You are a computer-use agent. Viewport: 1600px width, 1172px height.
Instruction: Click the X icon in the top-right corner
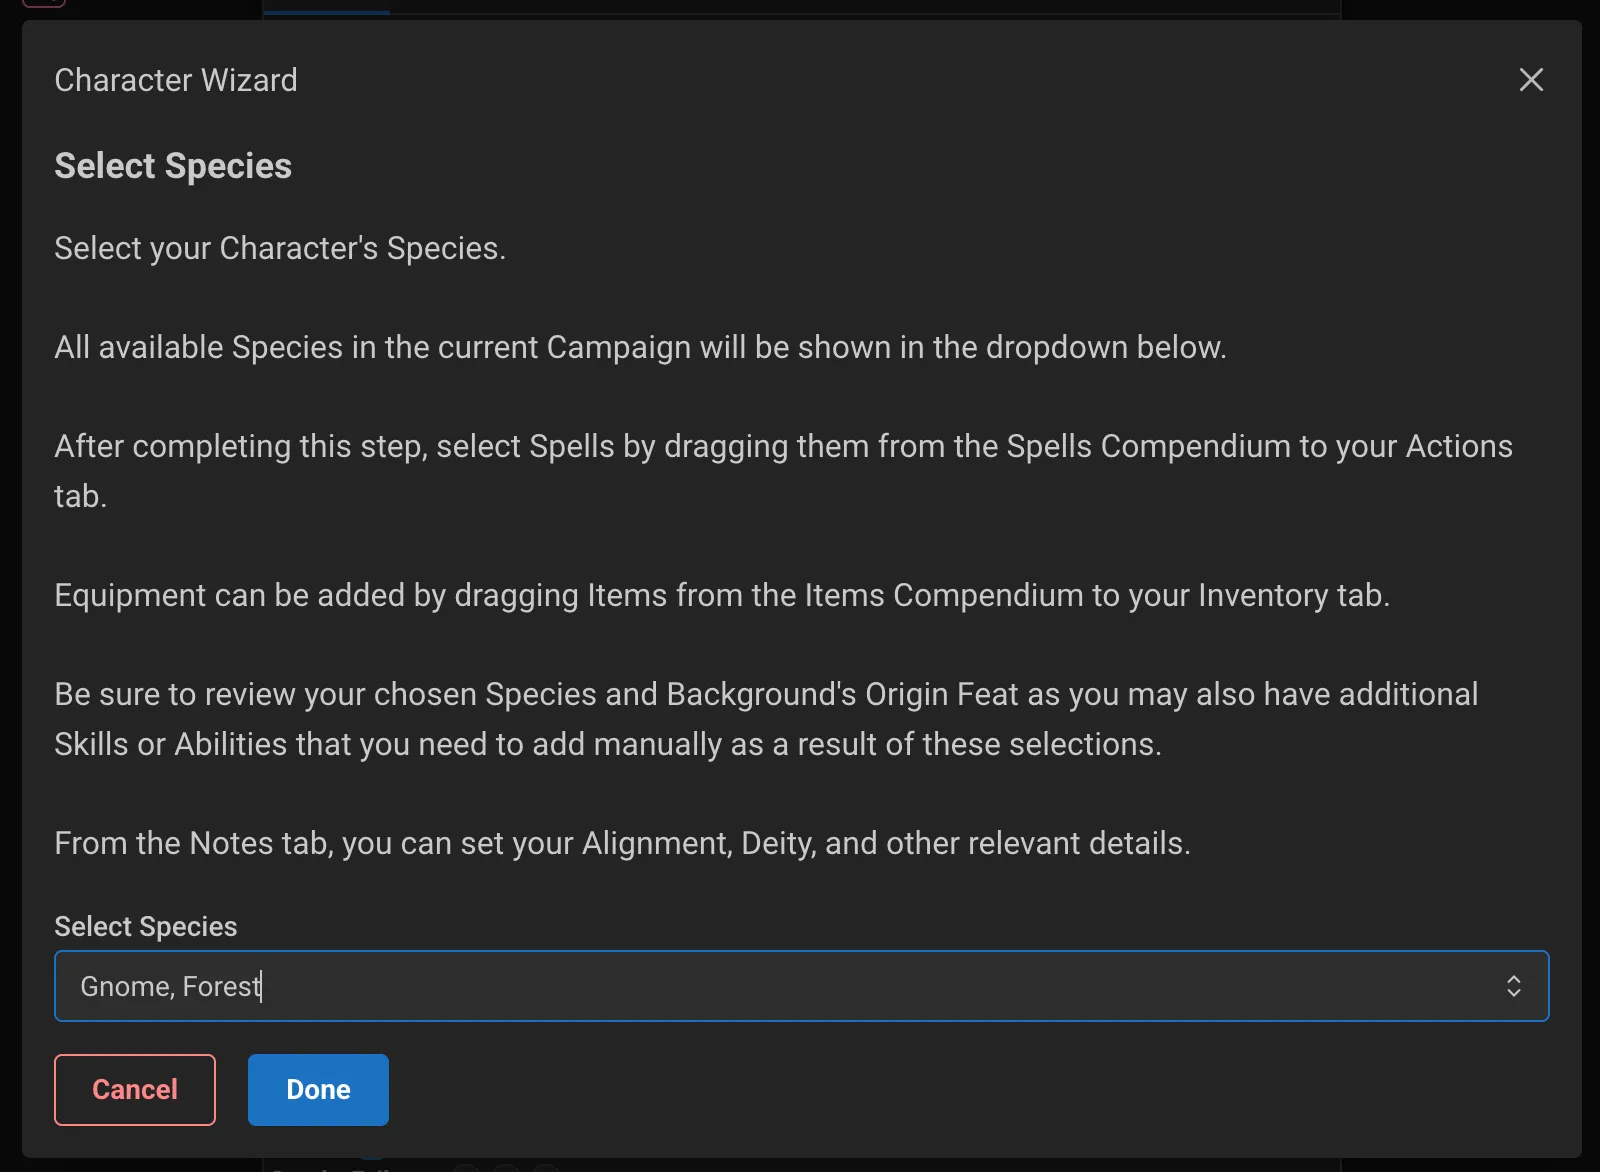click(1531, 80)
